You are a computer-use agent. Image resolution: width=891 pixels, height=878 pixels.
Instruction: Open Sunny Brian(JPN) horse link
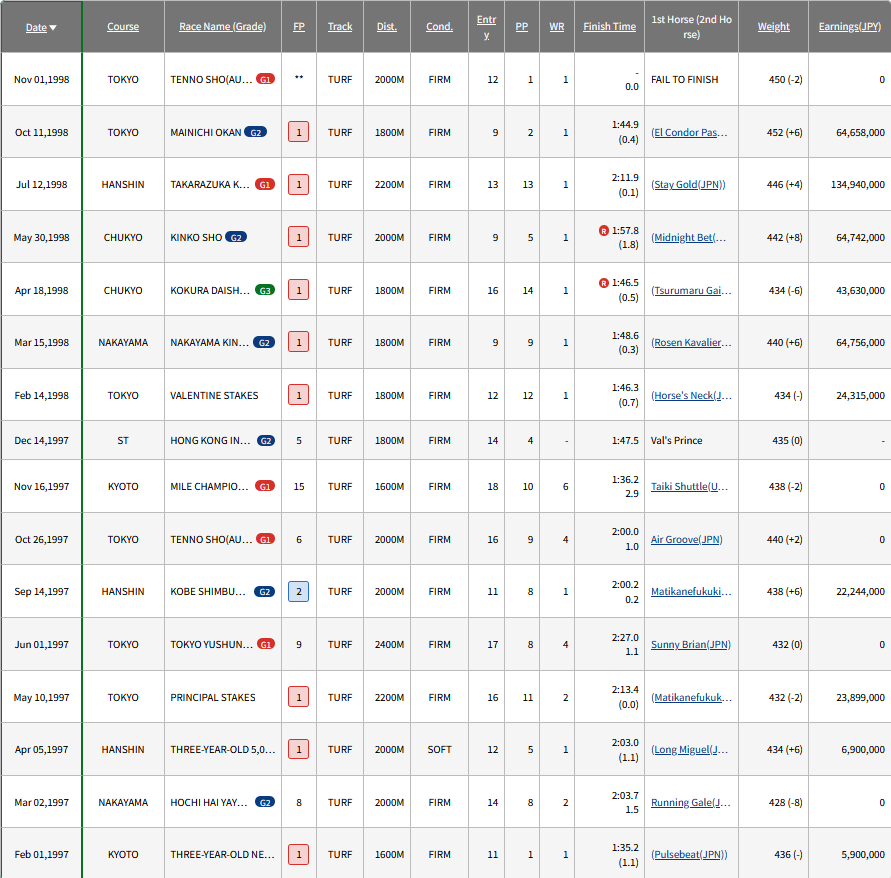point(690,644)
